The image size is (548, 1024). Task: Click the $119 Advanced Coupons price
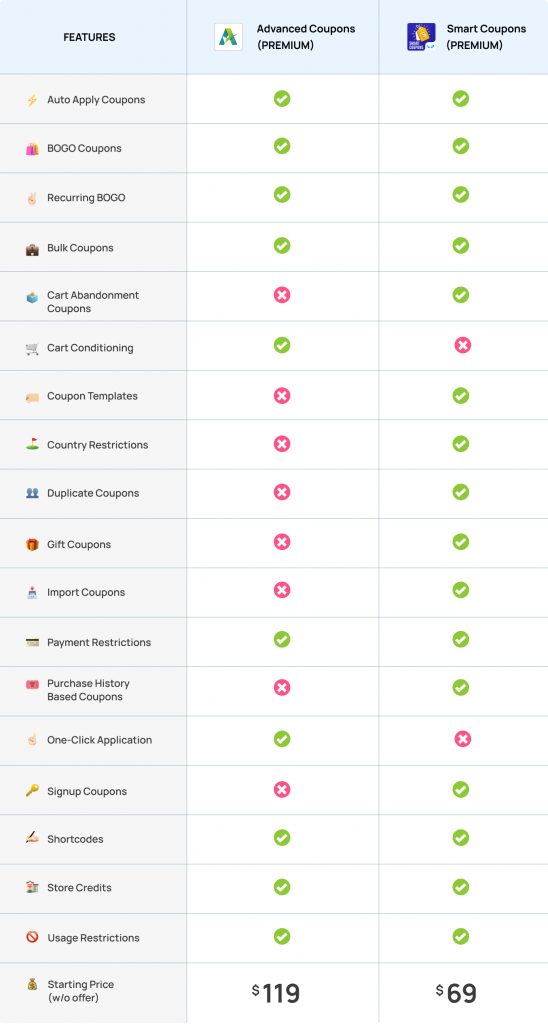click(276, 993)
